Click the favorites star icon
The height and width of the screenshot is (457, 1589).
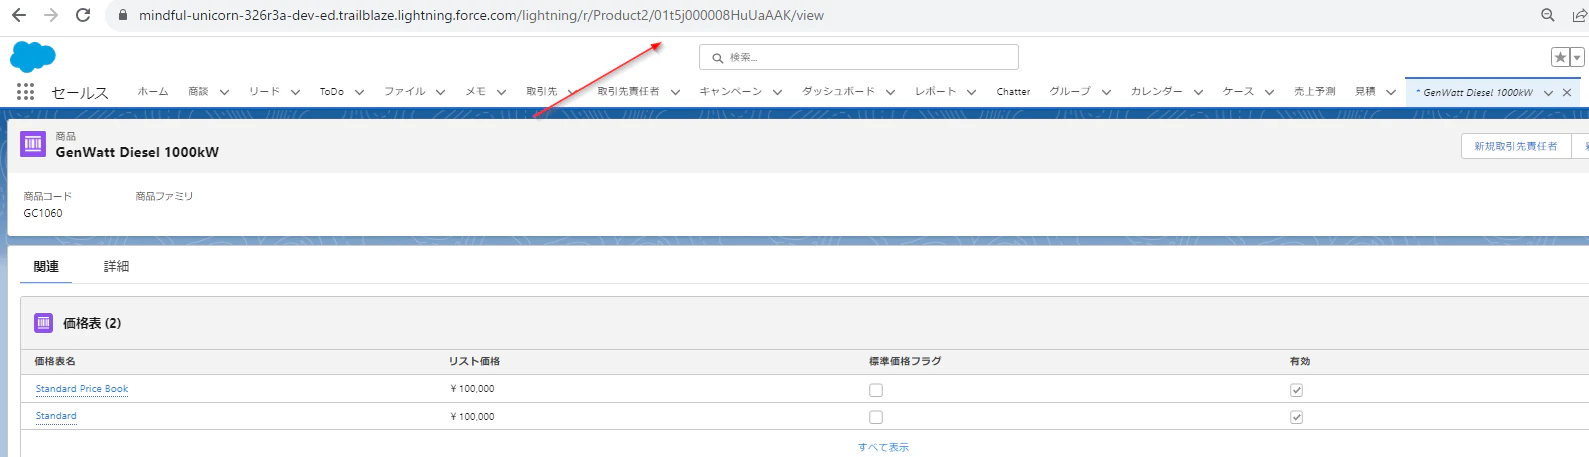click(1560, 57)
